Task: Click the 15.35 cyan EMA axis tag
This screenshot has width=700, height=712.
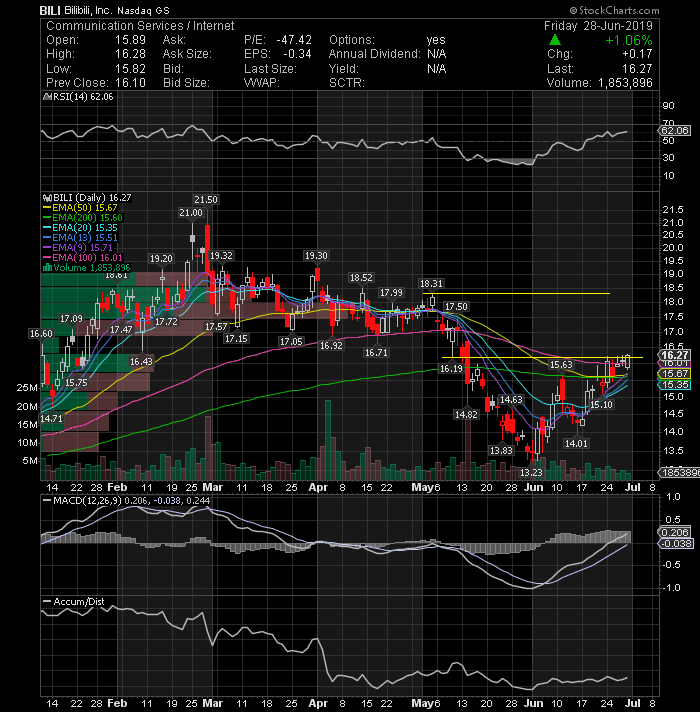Action: pos(675,385)
